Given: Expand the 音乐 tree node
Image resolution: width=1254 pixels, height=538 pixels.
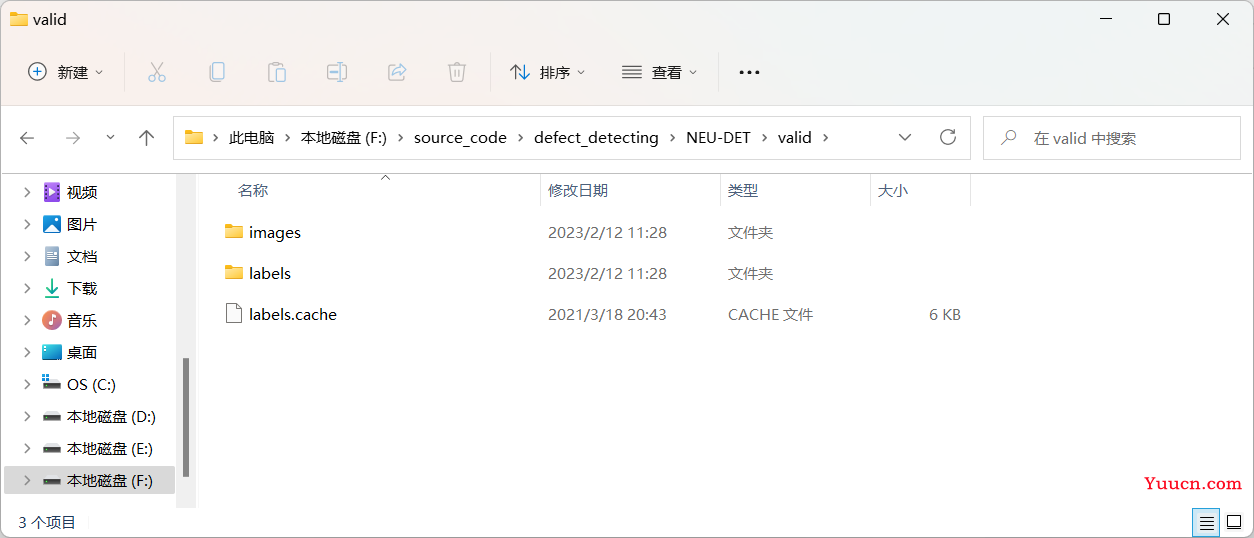Looking at the screenshot, I should [x=26, y=320].
